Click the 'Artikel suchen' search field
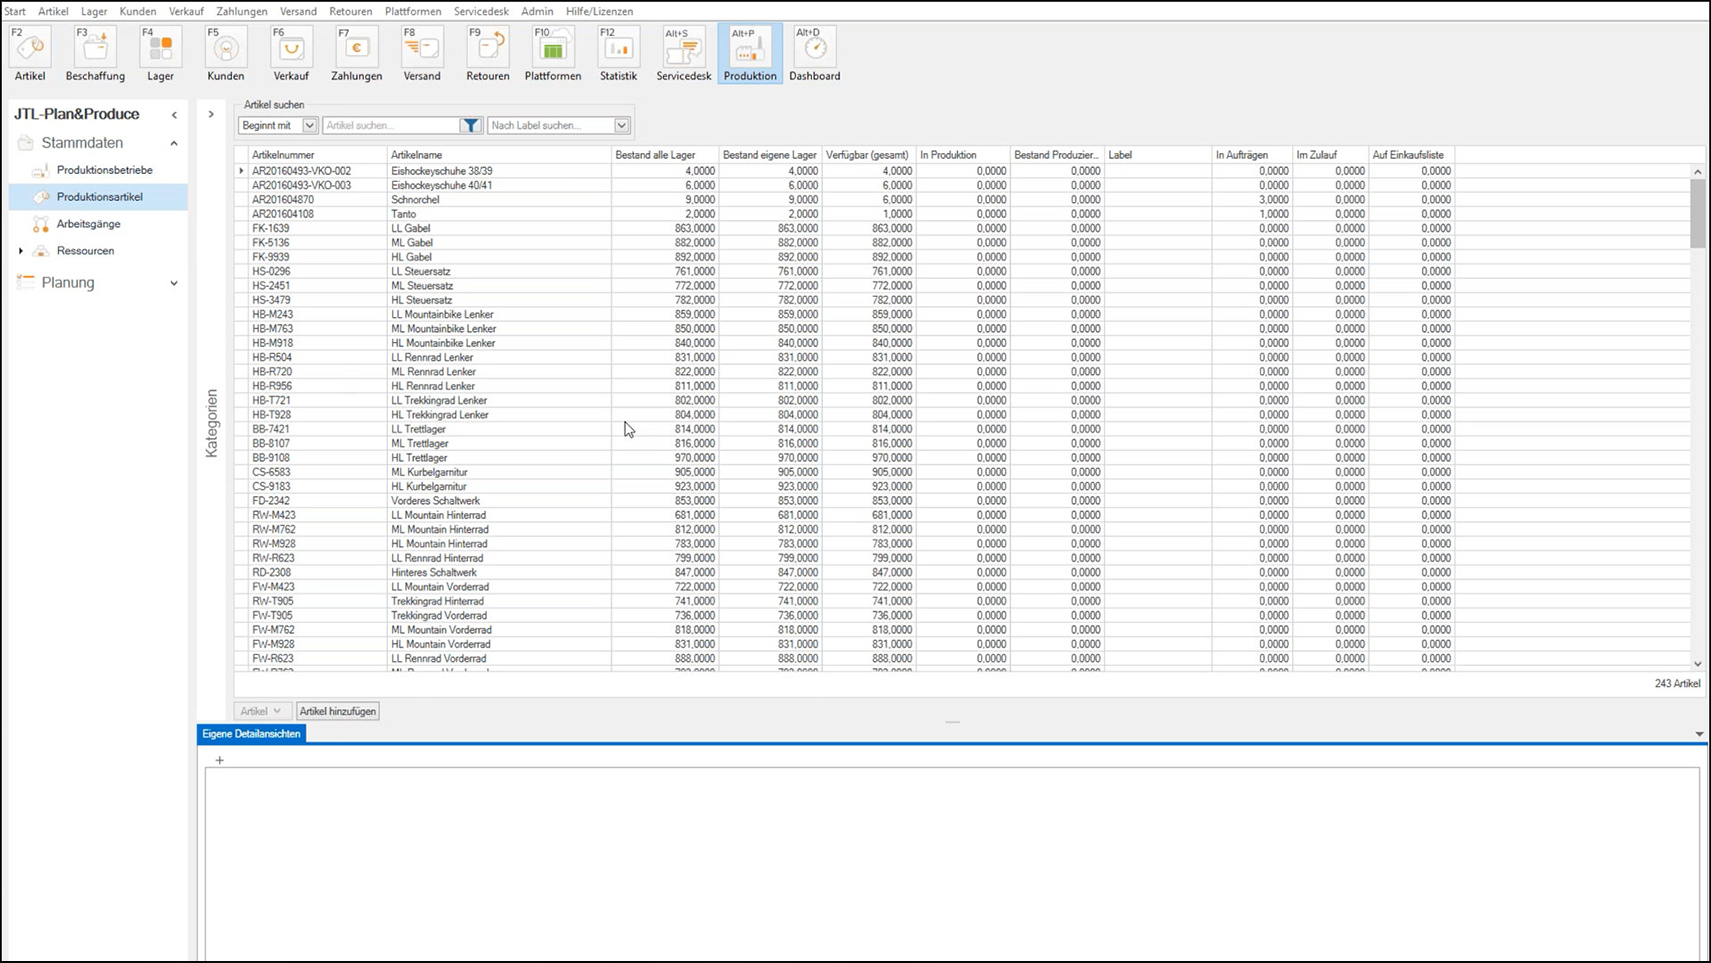 390,125
